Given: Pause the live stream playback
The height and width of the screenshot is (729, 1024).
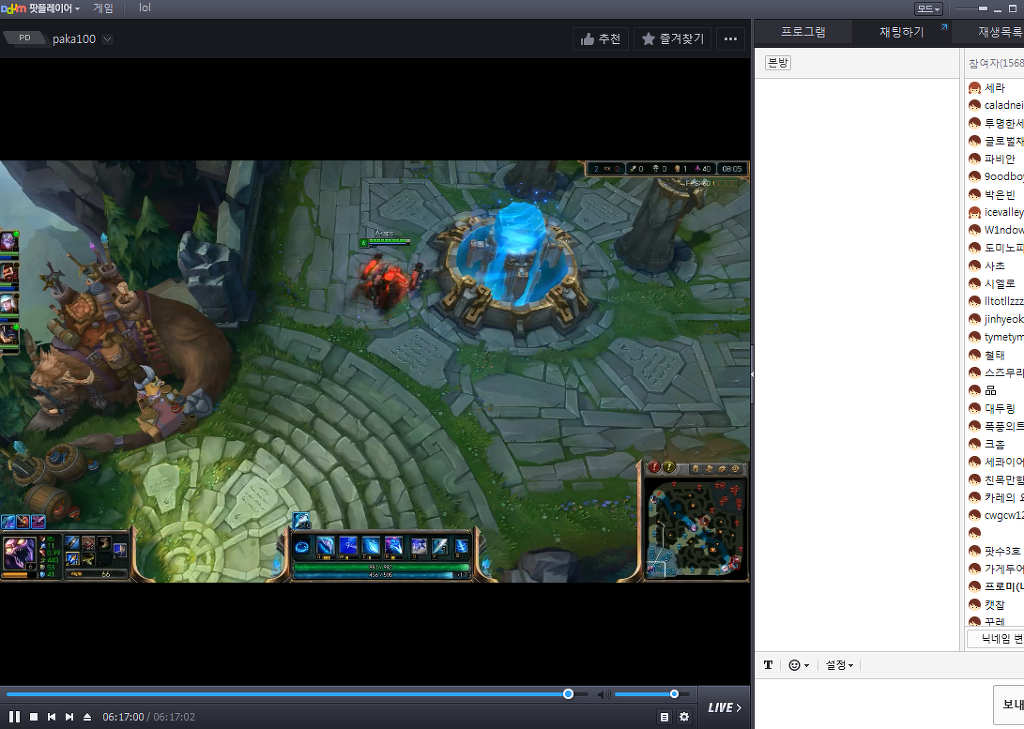Looking at the screenshot, I should pos(14,717).
